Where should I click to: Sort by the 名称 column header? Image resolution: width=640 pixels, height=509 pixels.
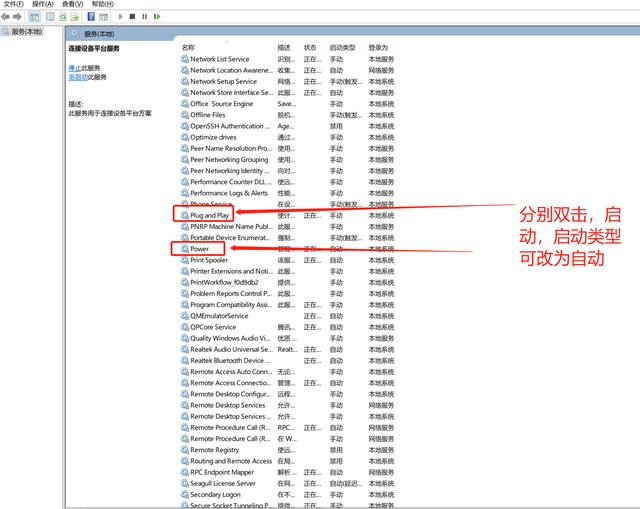click(189, 47)
